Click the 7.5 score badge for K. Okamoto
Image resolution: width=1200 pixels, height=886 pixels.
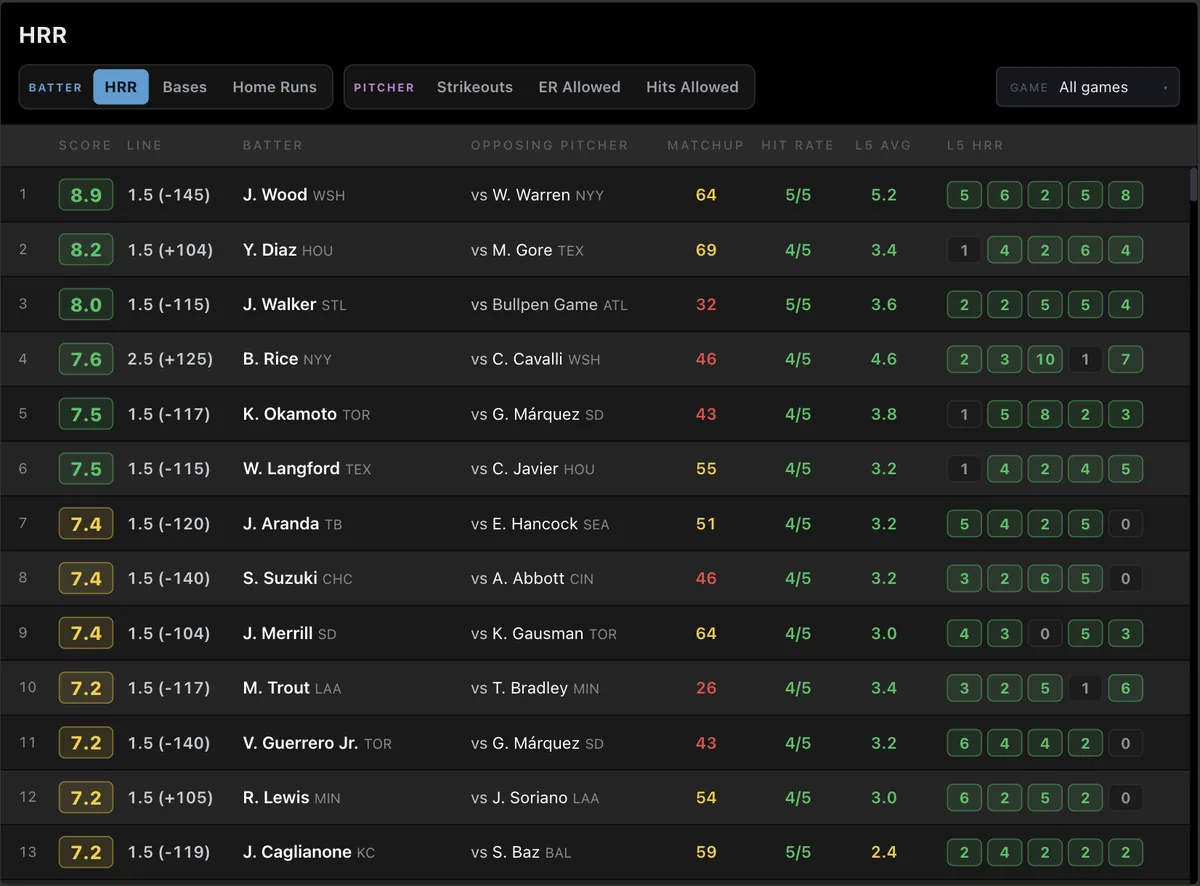(x=86, y=414)
